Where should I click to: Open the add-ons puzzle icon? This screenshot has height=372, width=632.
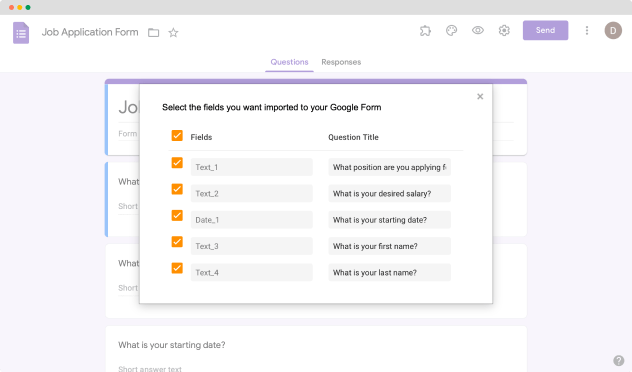click(x=425, y=31)
